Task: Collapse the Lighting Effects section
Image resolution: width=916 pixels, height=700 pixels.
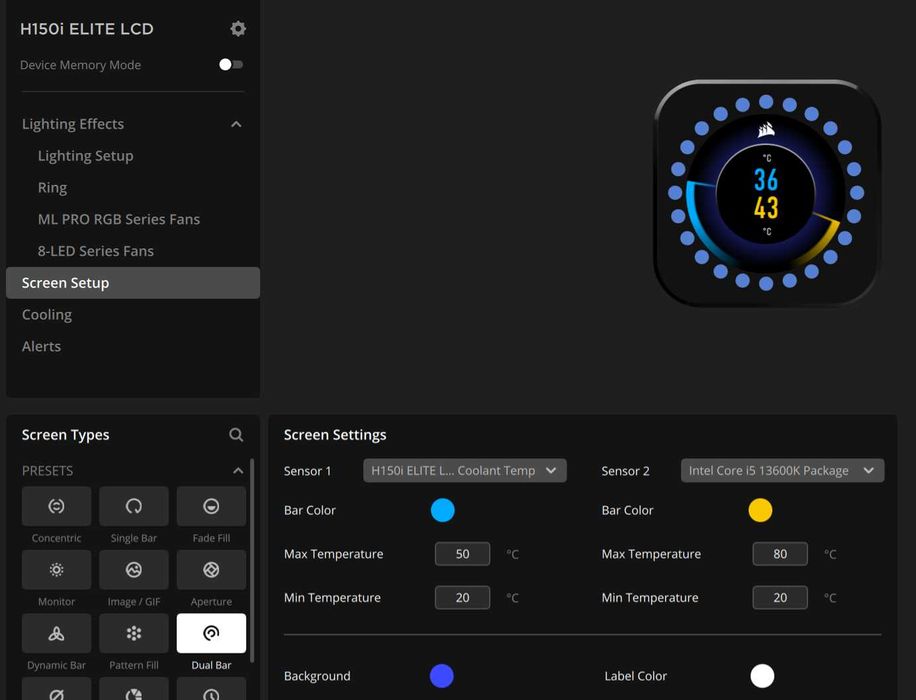Action: click(236, 124)
